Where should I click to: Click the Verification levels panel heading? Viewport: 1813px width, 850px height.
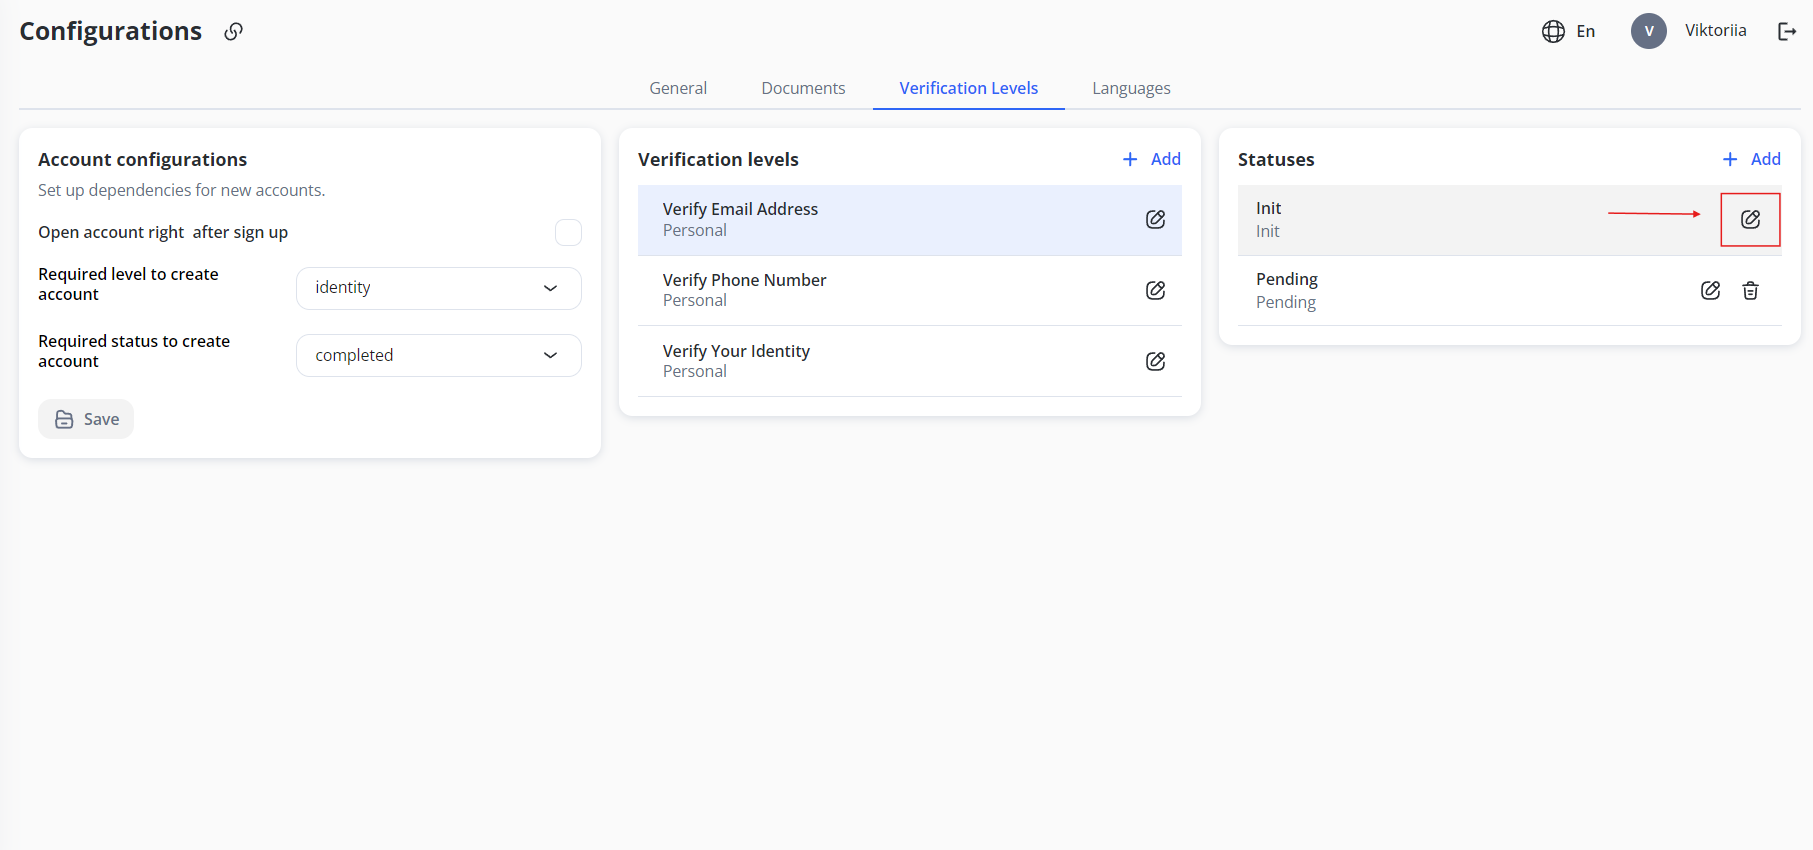point(718,159)
